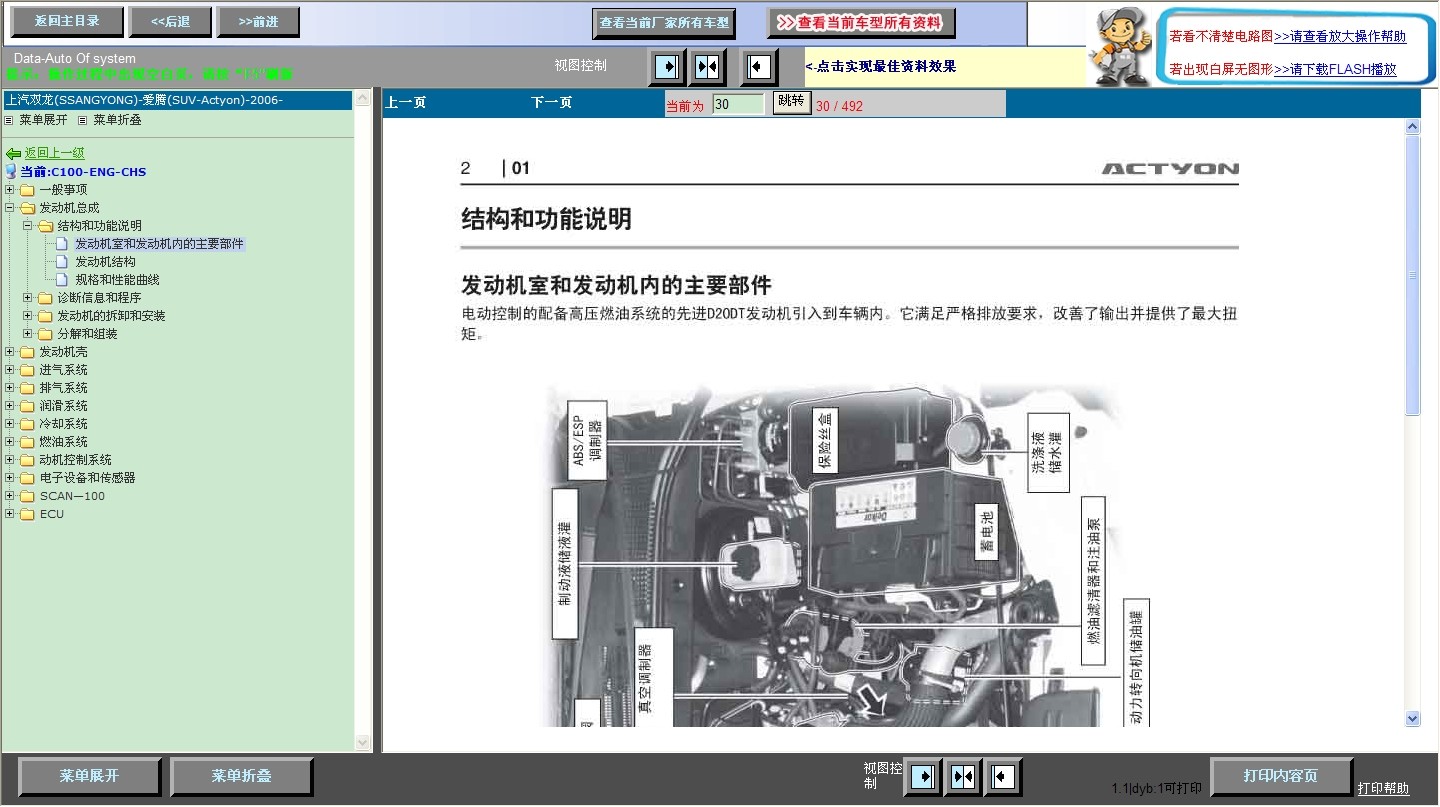Select 发动机室和发动机内的主要部件 in tree

(x=159, y=244)
